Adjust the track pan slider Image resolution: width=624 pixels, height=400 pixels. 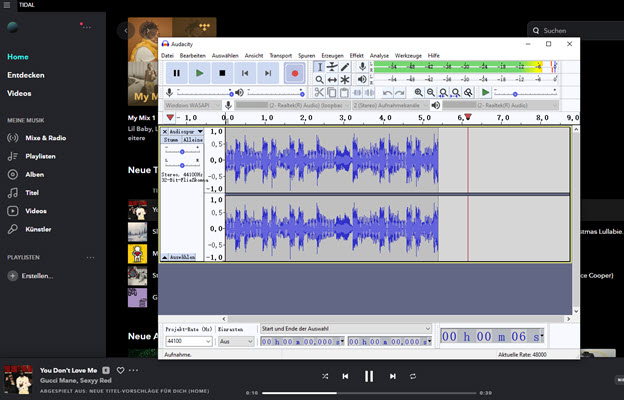pyautogui.click(x=182, y=164)
